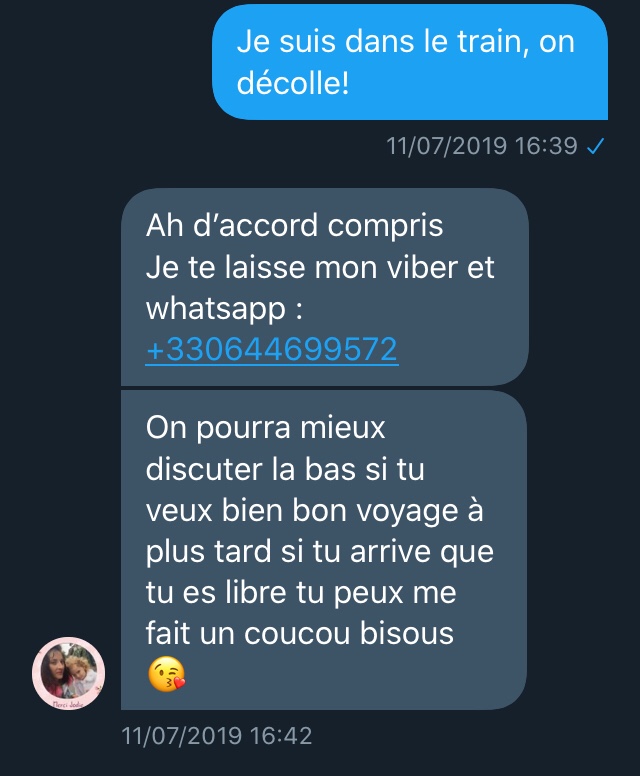Tap the kissing face emoji
The height and width of the screenshot is (776, 640).
(x=166, y=674)
